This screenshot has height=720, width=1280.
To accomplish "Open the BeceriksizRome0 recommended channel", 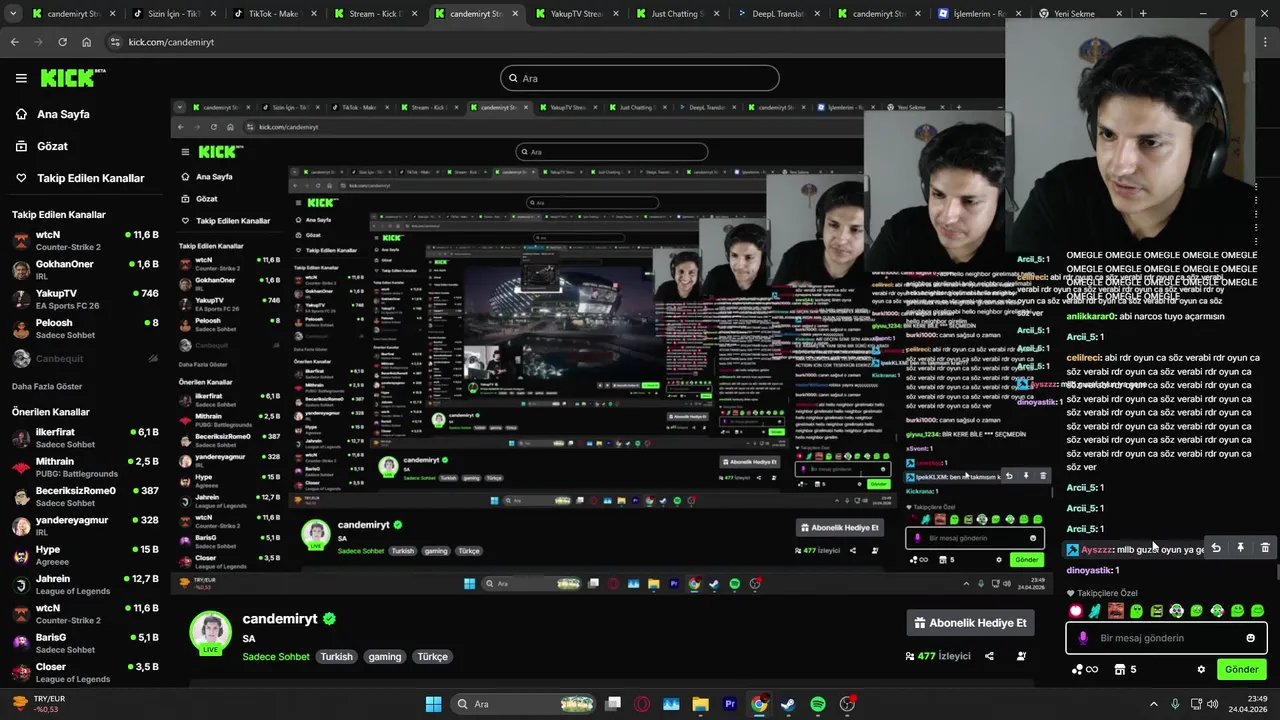I will 85,496.
